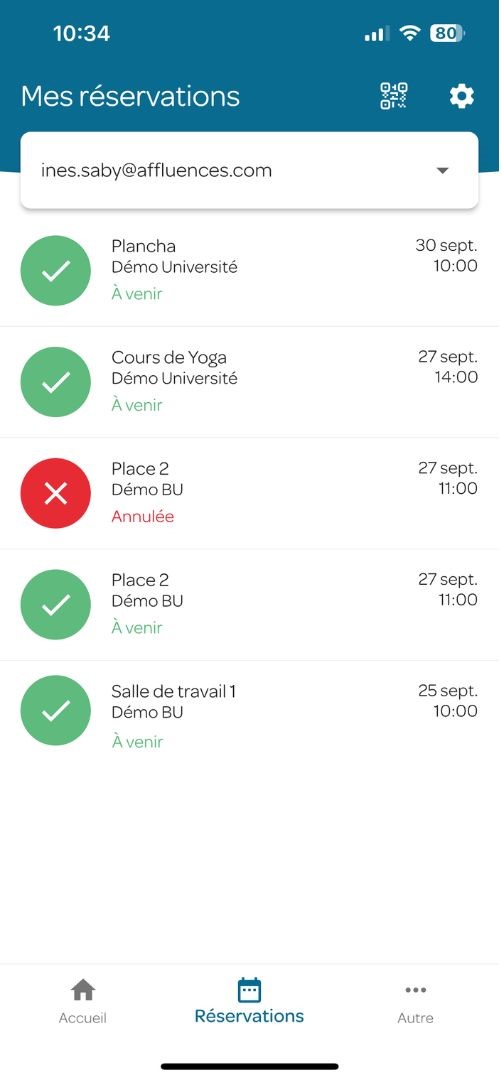
Task: Tap the calendar Réservations icon
Action: pos(249,990)
